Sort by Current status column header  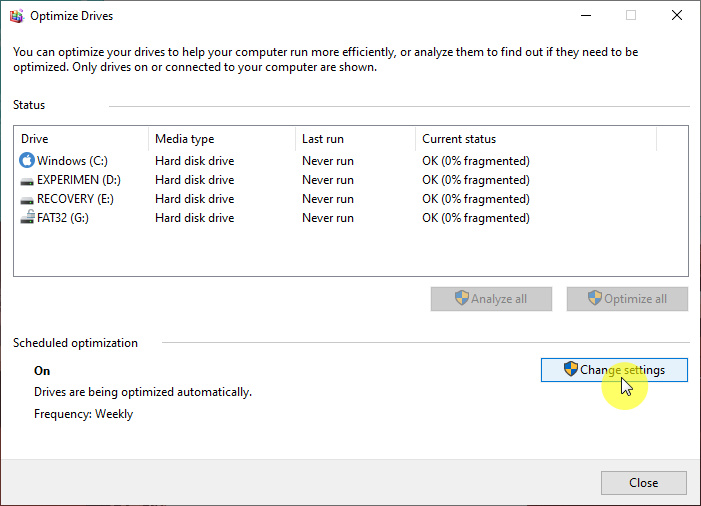[536, 139]
